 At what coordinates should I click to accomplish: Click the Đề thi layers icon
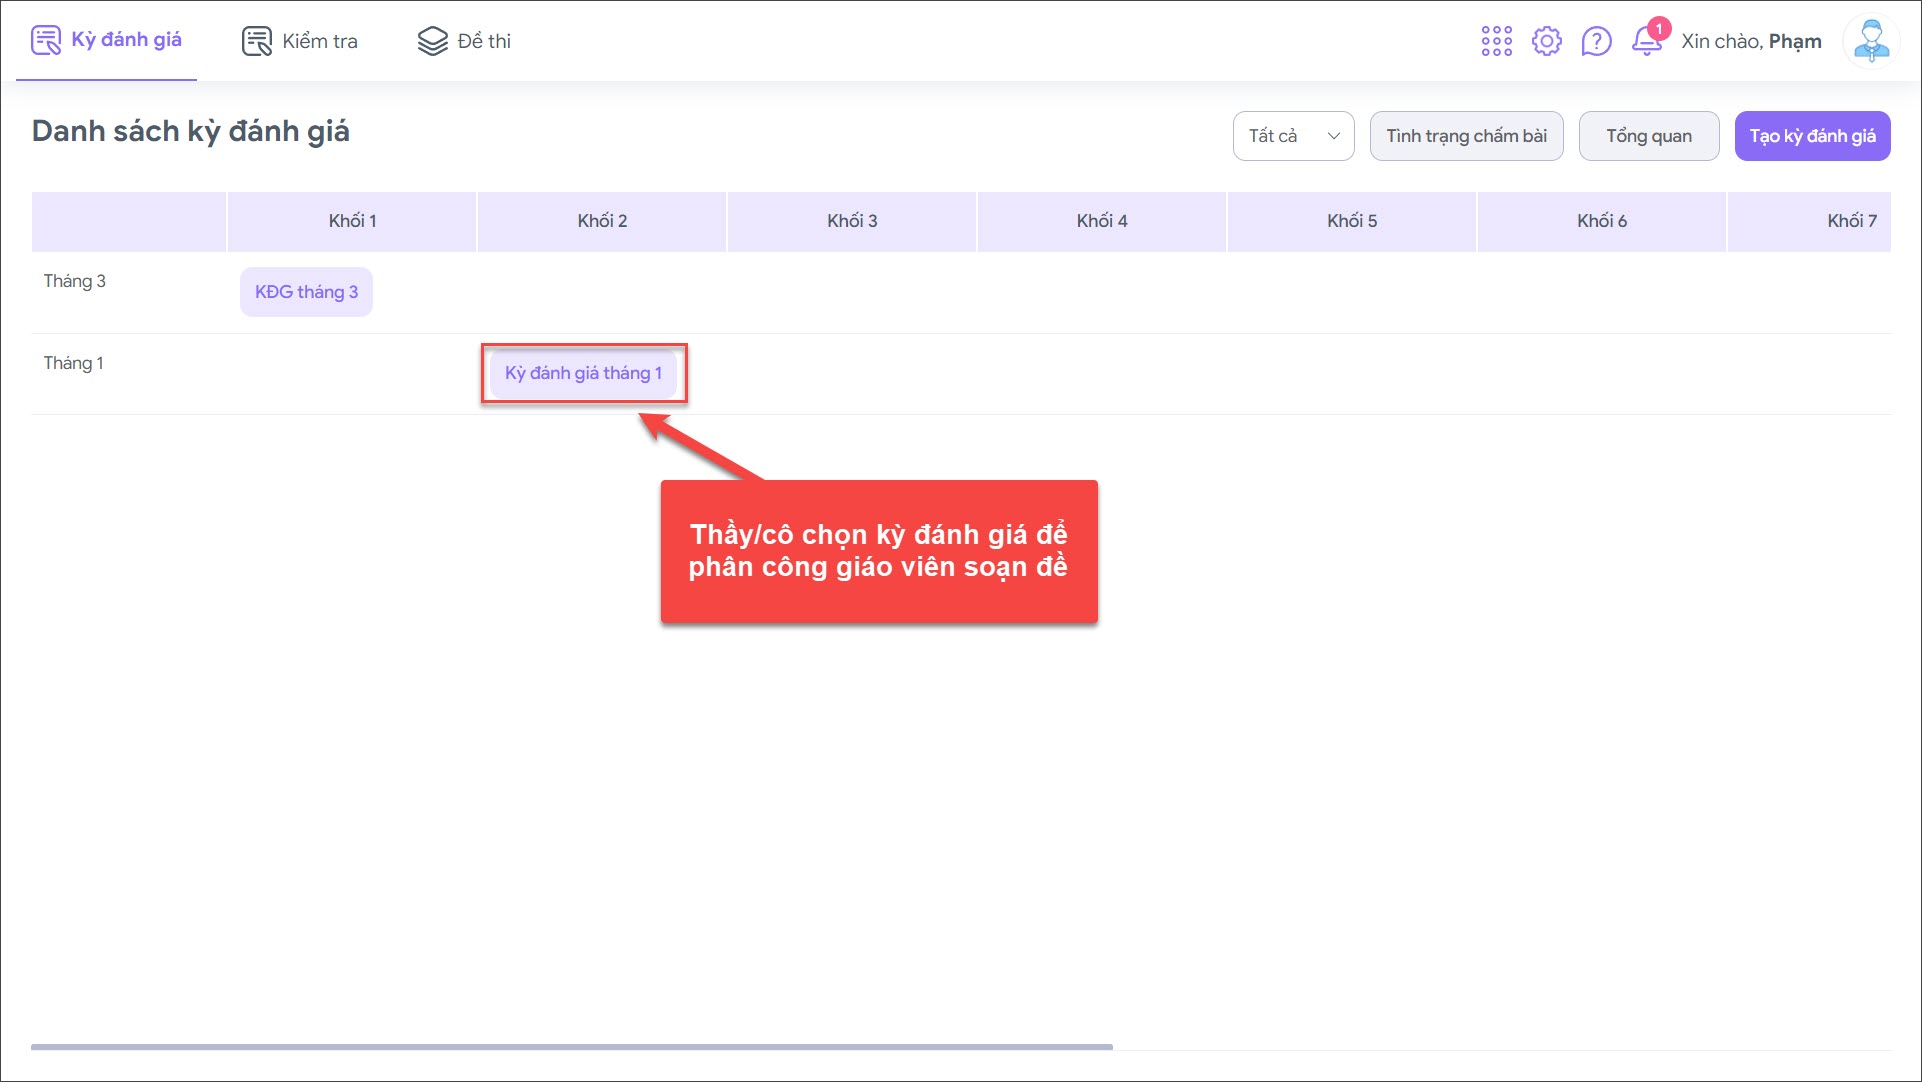point(432,41)
